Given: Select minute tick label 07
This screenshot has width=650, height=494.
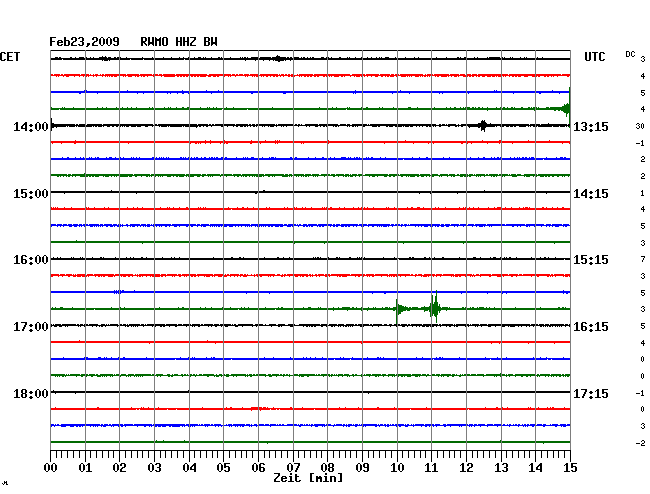Looking at the screenshot, I should 293,468.
